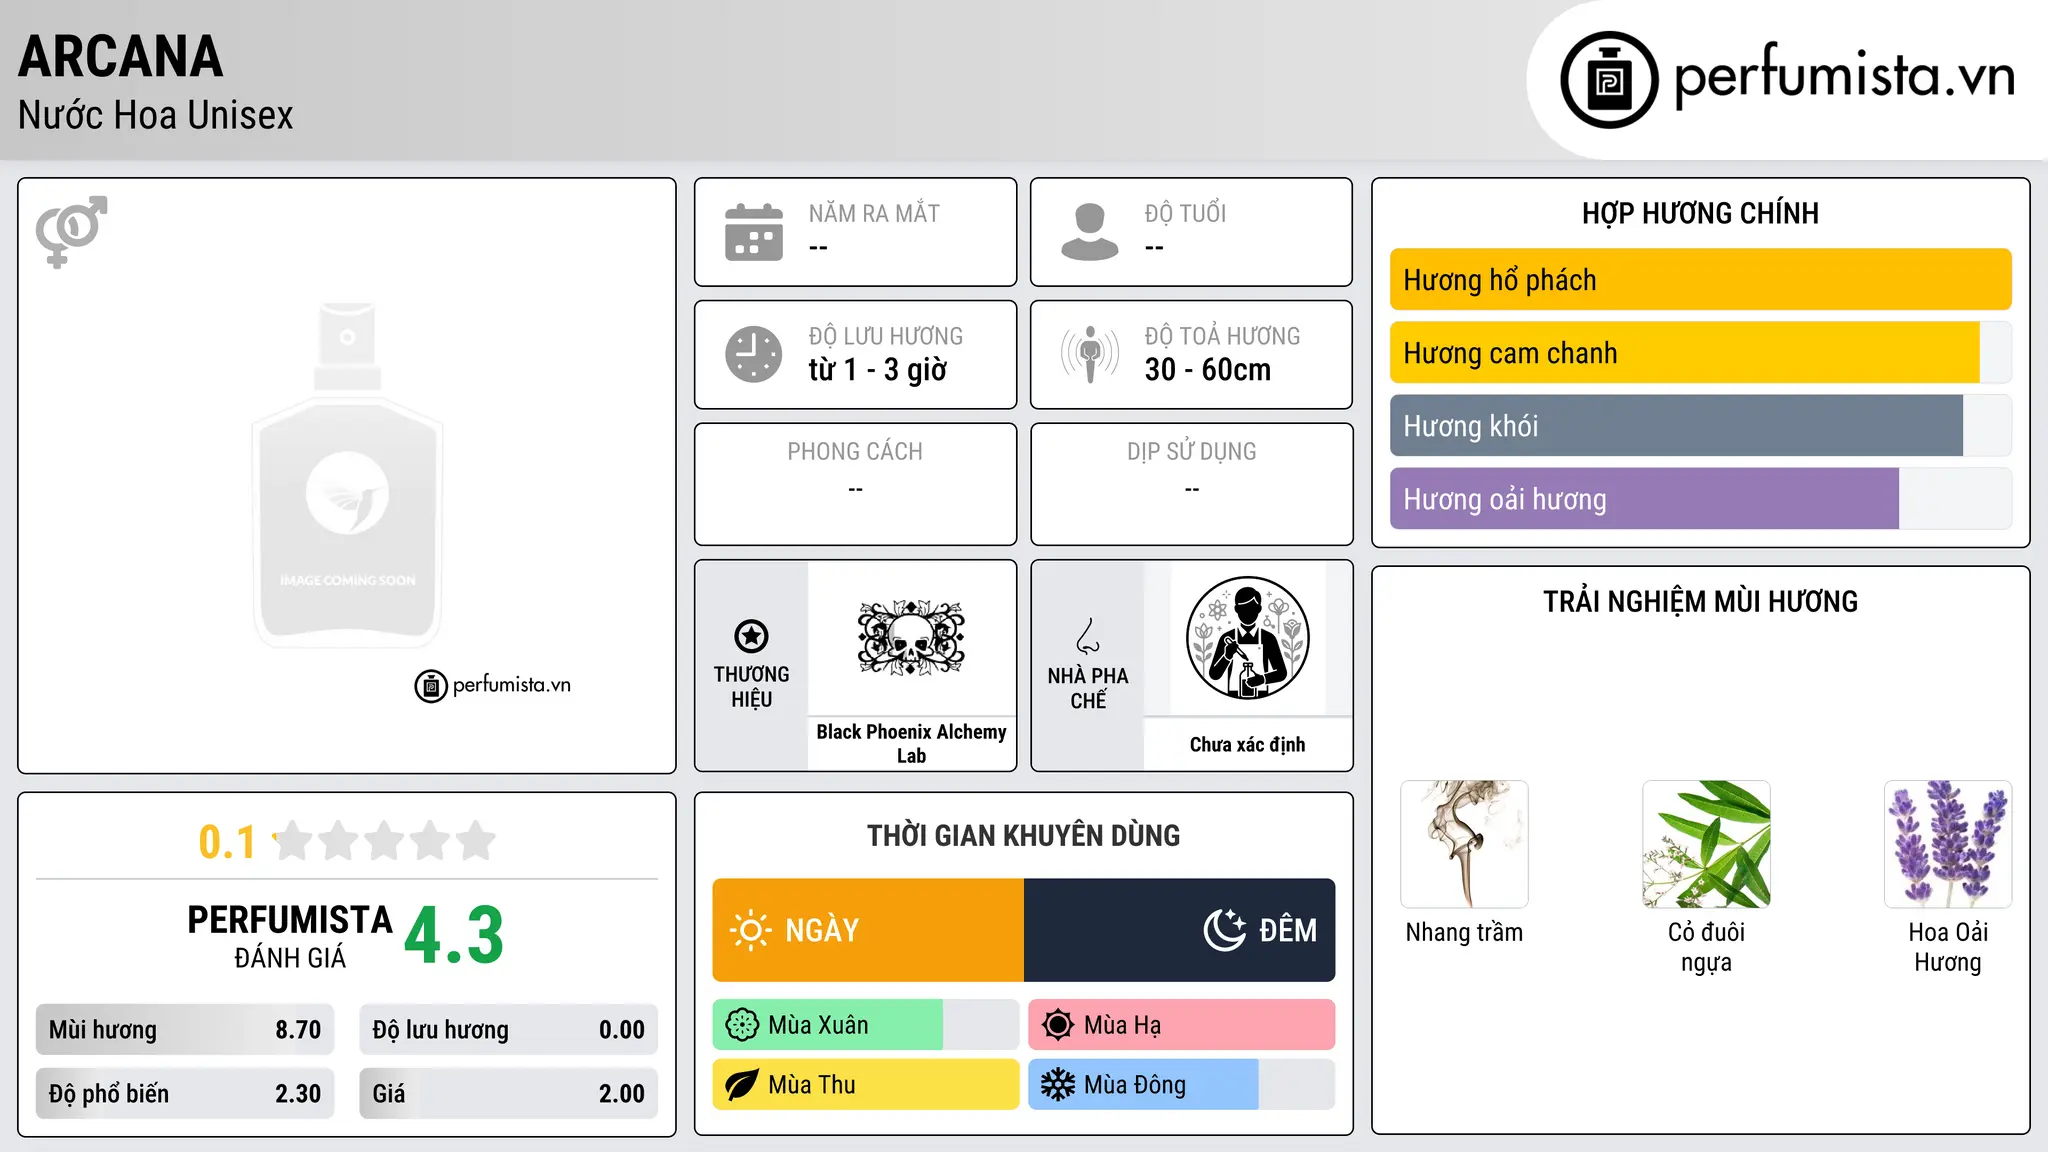This screenshot has width=2048, height=1152.
Task: Click the perfume bottle placeholder image
Action: point(347,475)
